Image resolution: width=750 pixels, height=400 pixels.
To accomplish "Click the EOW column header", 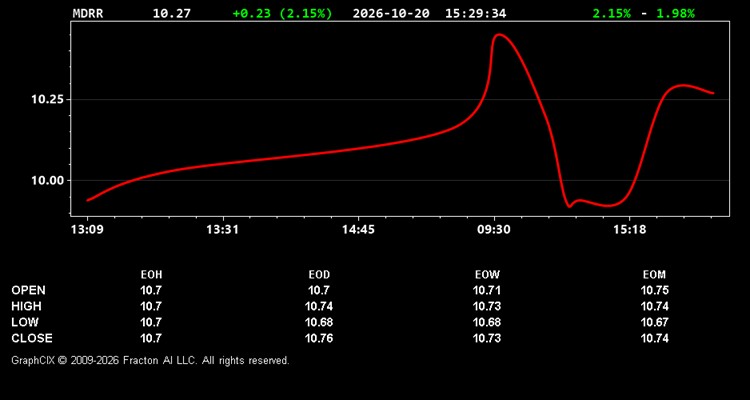I will point(487,275).
